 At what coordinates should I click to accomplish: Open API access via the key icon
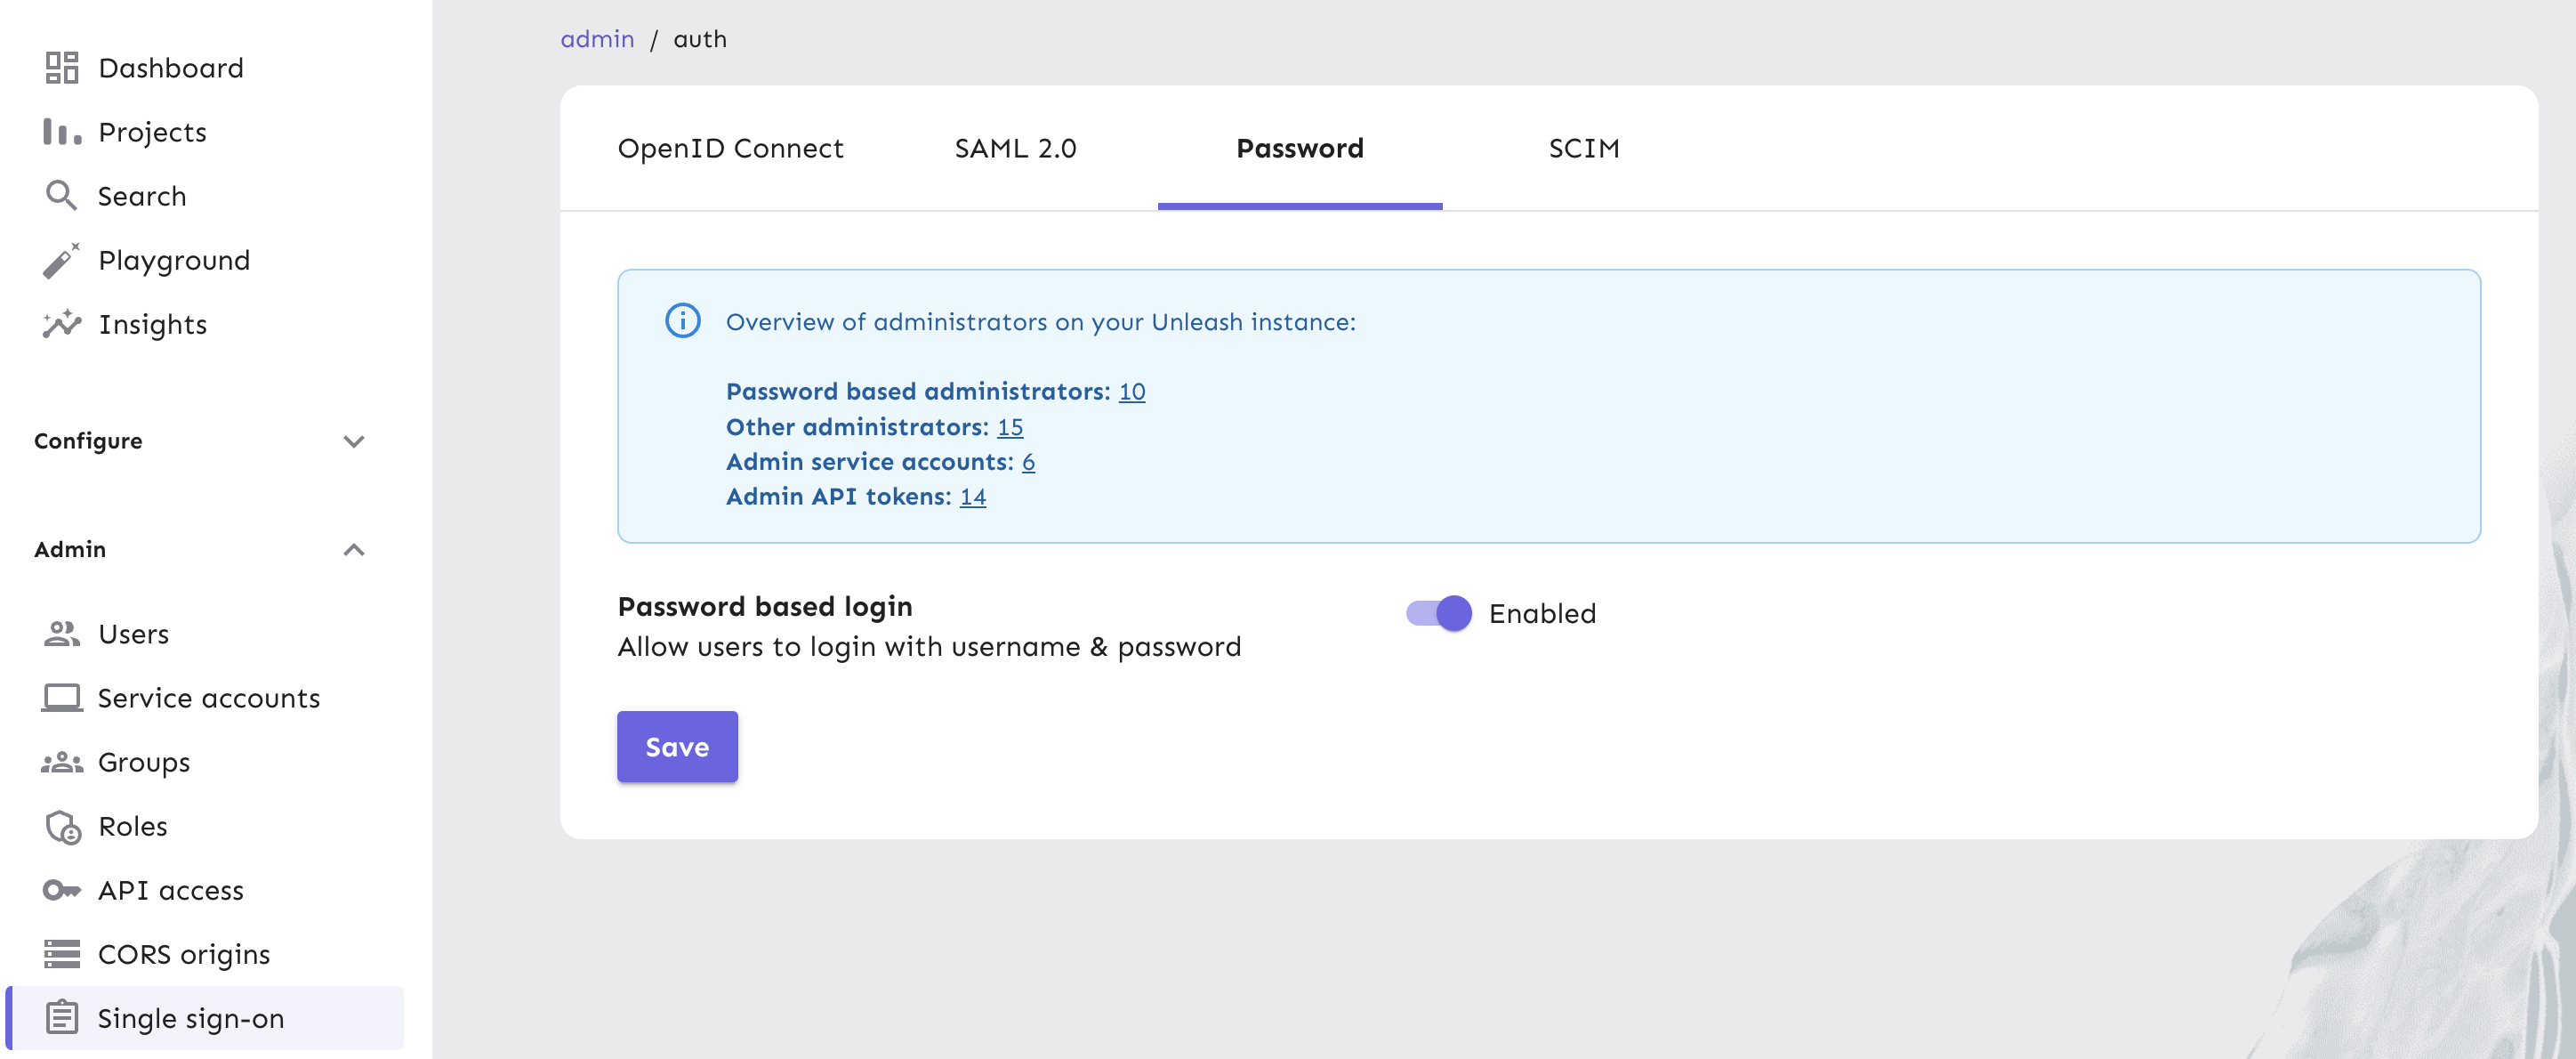pos(62,890)
